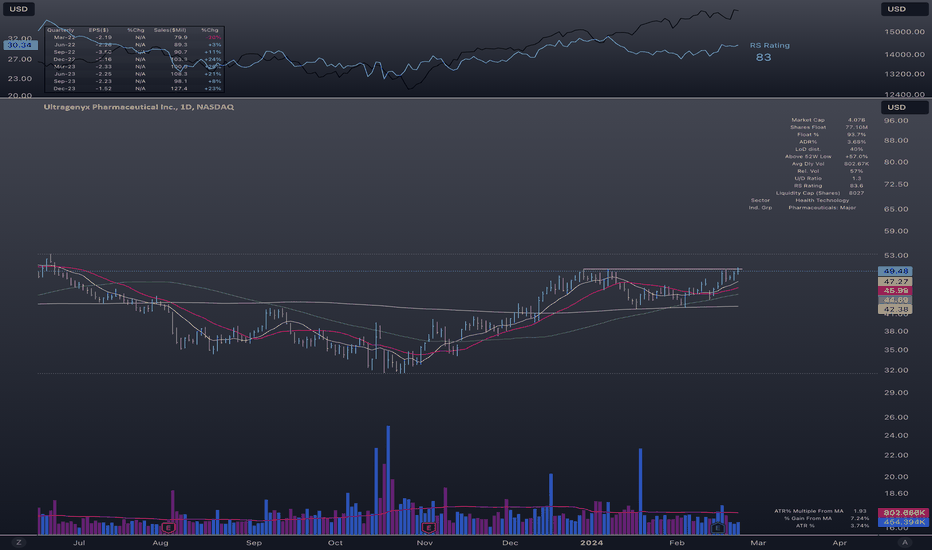Click the Ind. Grp value Pharmaceuticals: Major
932x550 pixels.
pyautogui.click(x=822, y=208)
